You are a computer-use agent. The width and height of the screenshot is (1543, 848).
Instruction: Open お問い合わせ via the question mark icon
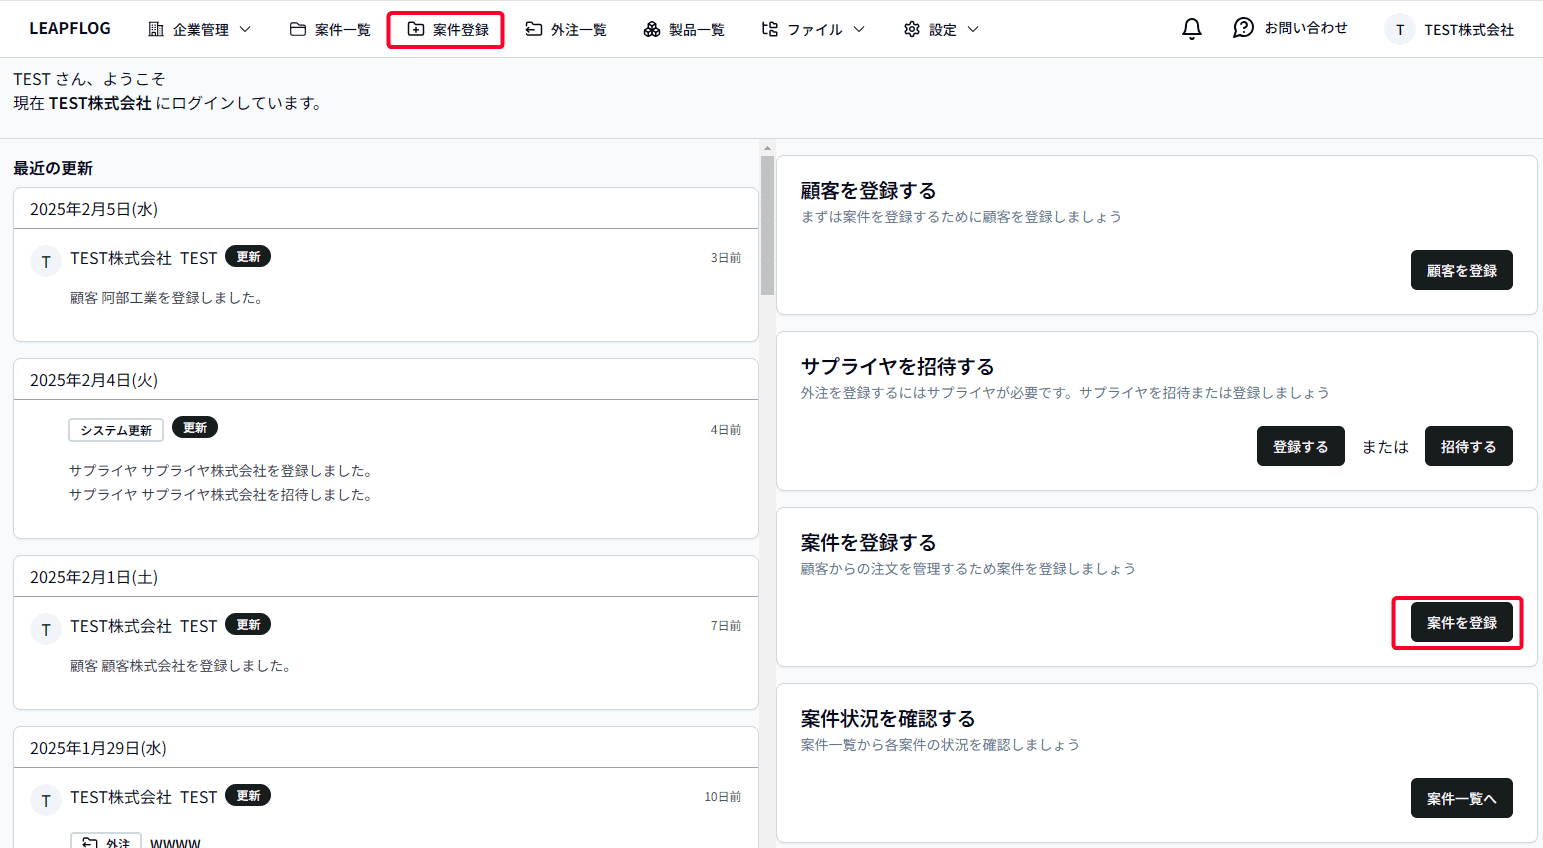coord(1242,27)
